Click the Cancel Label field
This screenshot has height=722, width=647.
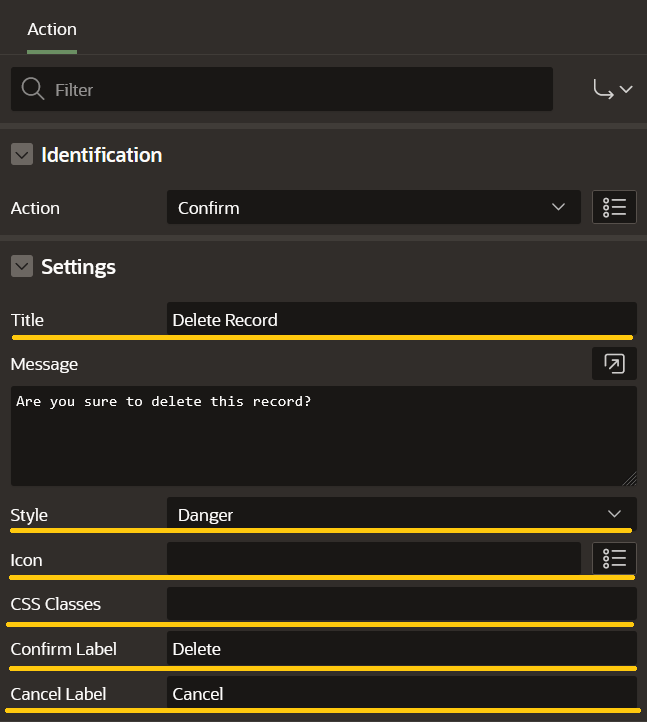[x=400, y=693]
